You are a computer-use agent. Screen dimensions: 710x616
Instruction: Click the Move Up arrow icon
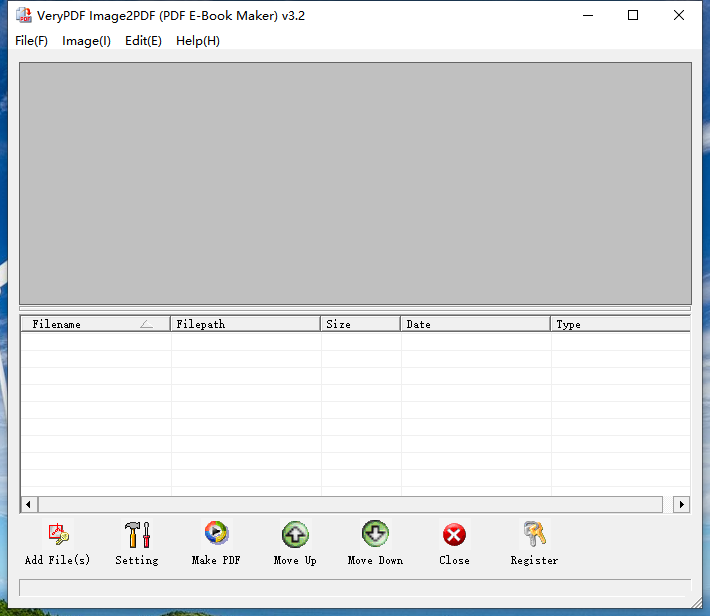coord(295,534)
